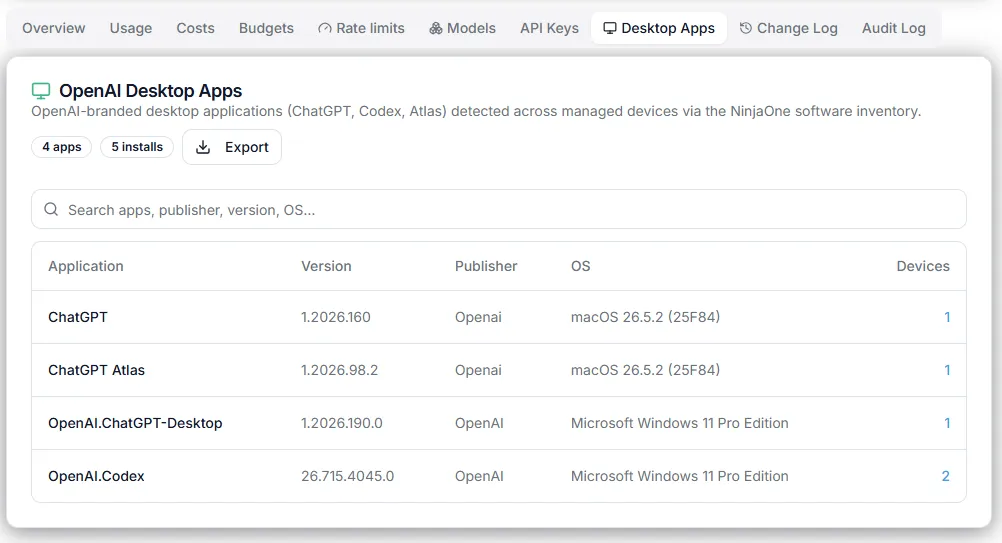This screenshot has width=1002, height=543.
Task: Open device count for OpenAI.ChatGPT-Desktop
Action: pyautogui.click(x=947, y=424)
